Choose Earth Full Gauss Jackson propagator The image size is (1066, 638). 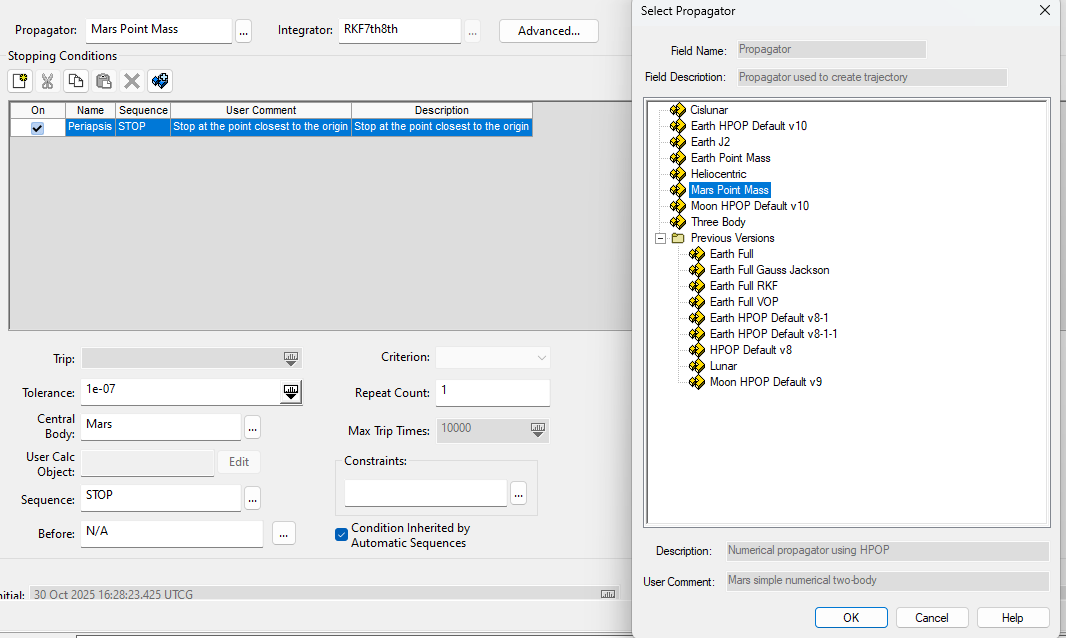click(x=769, y=270)
